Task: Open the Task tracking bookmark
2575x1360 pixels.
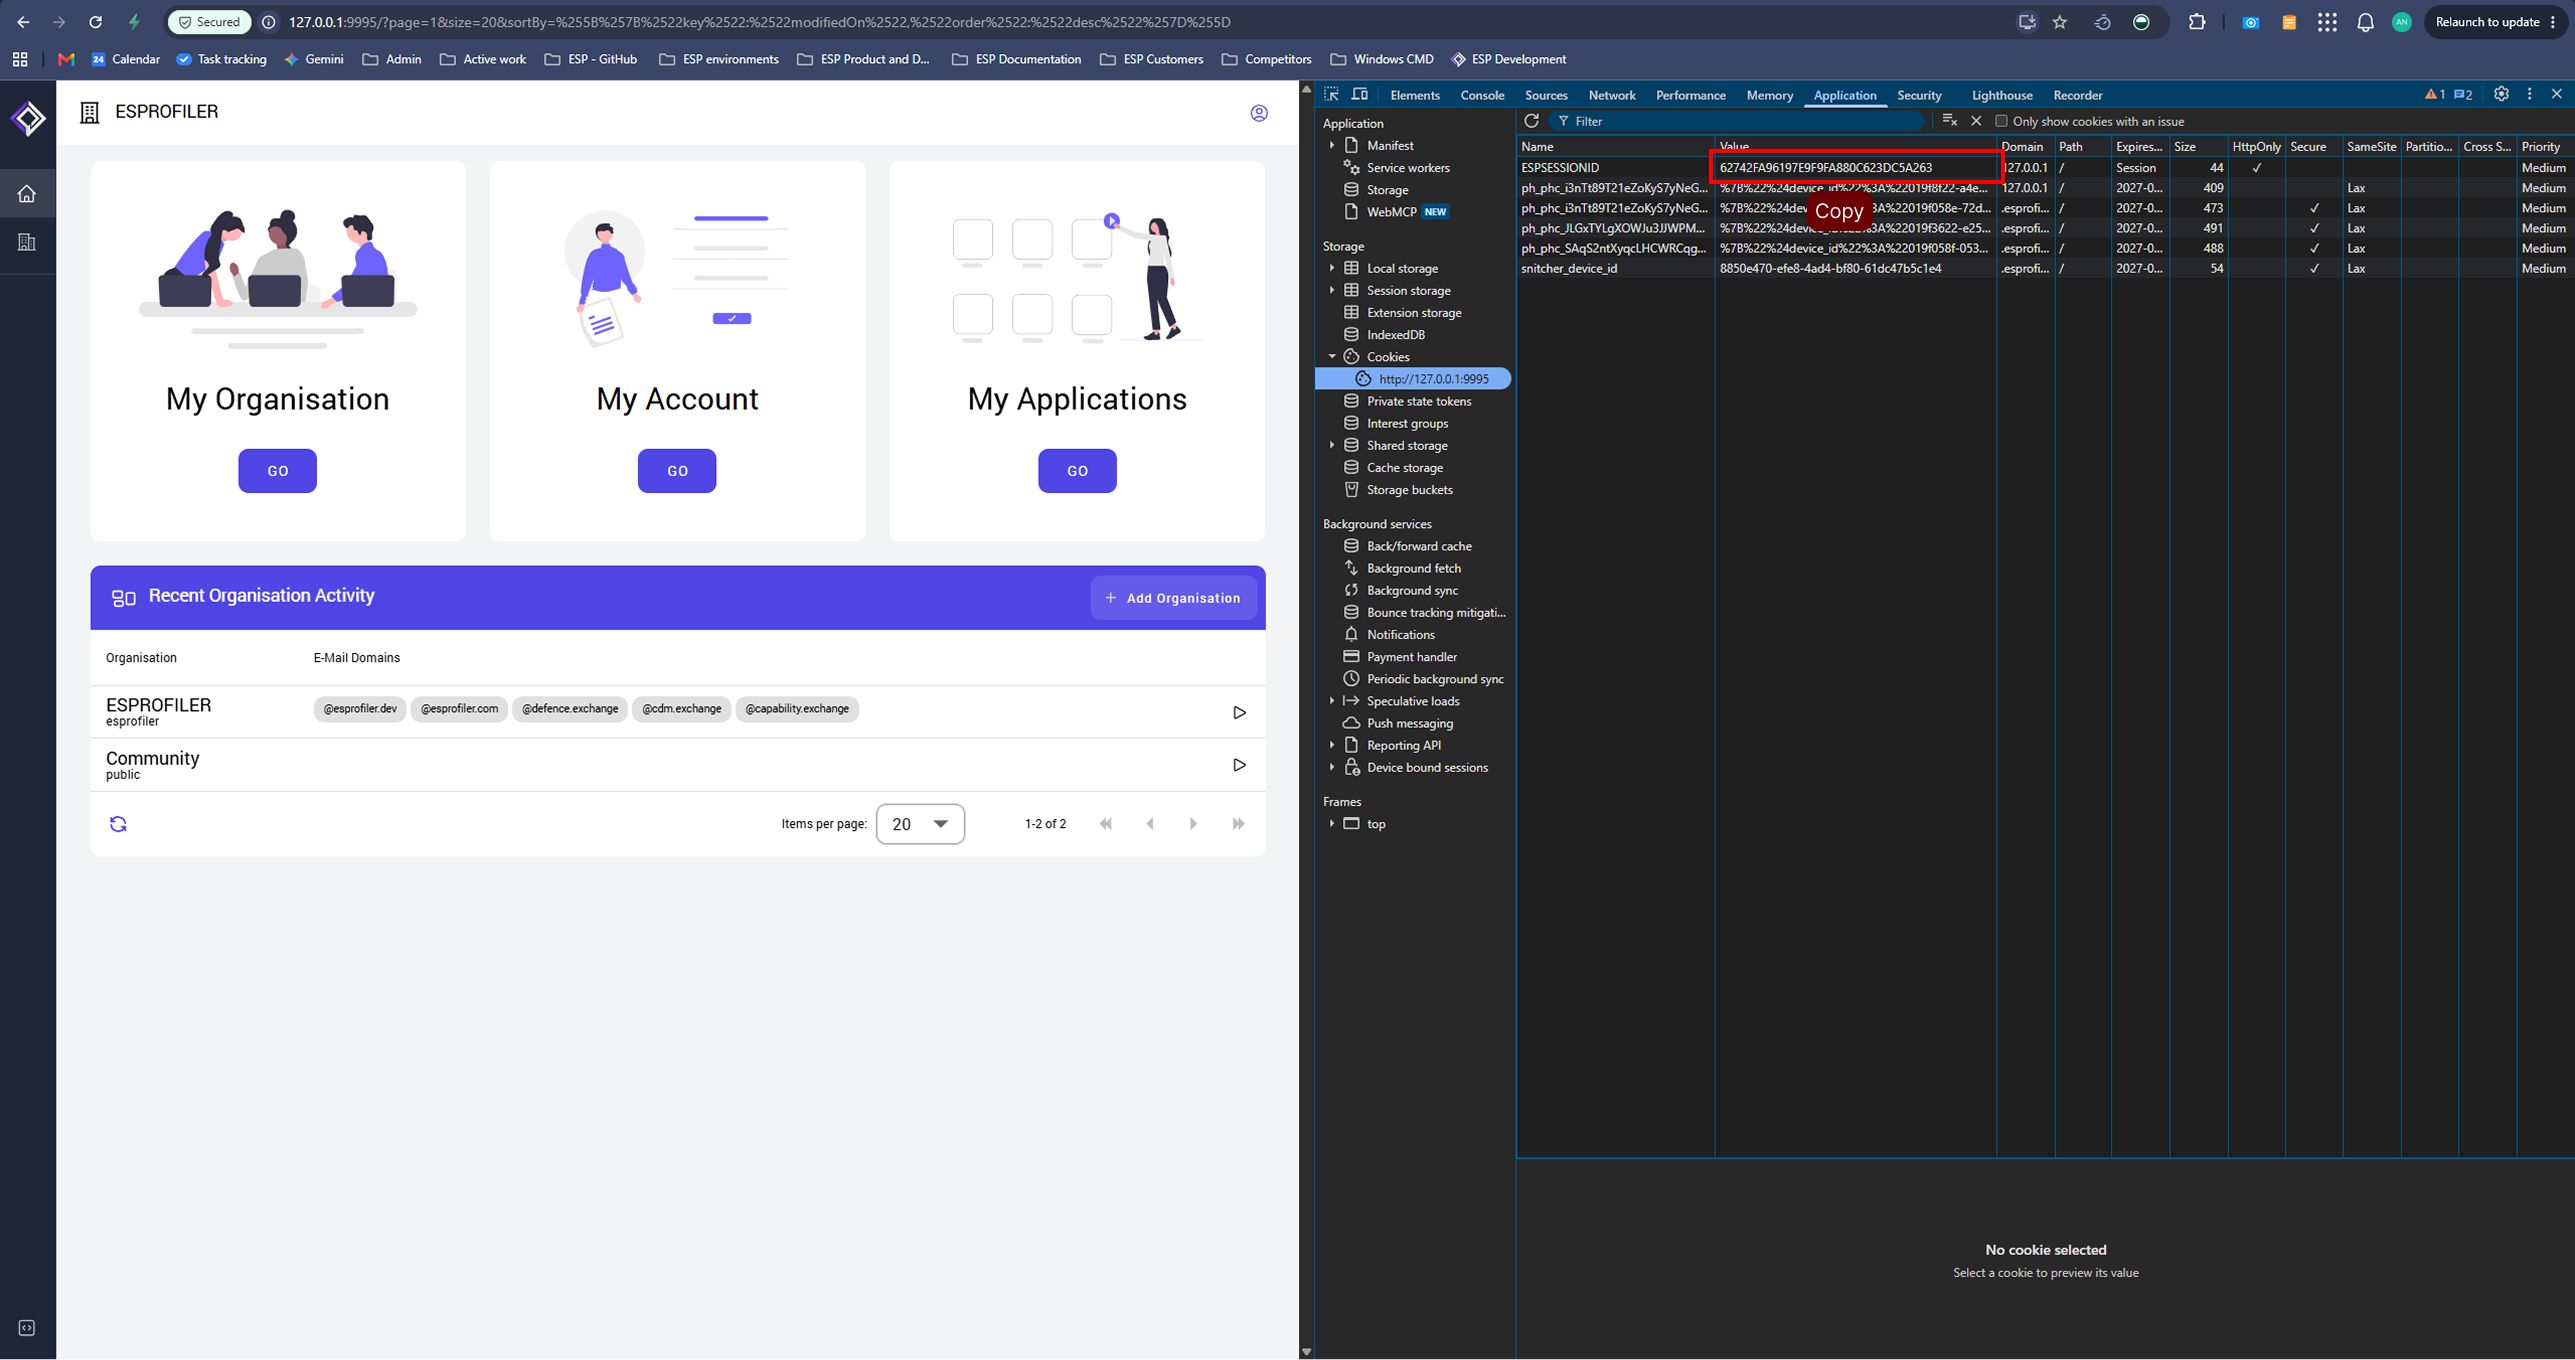Action: click(x=221, y=59)
